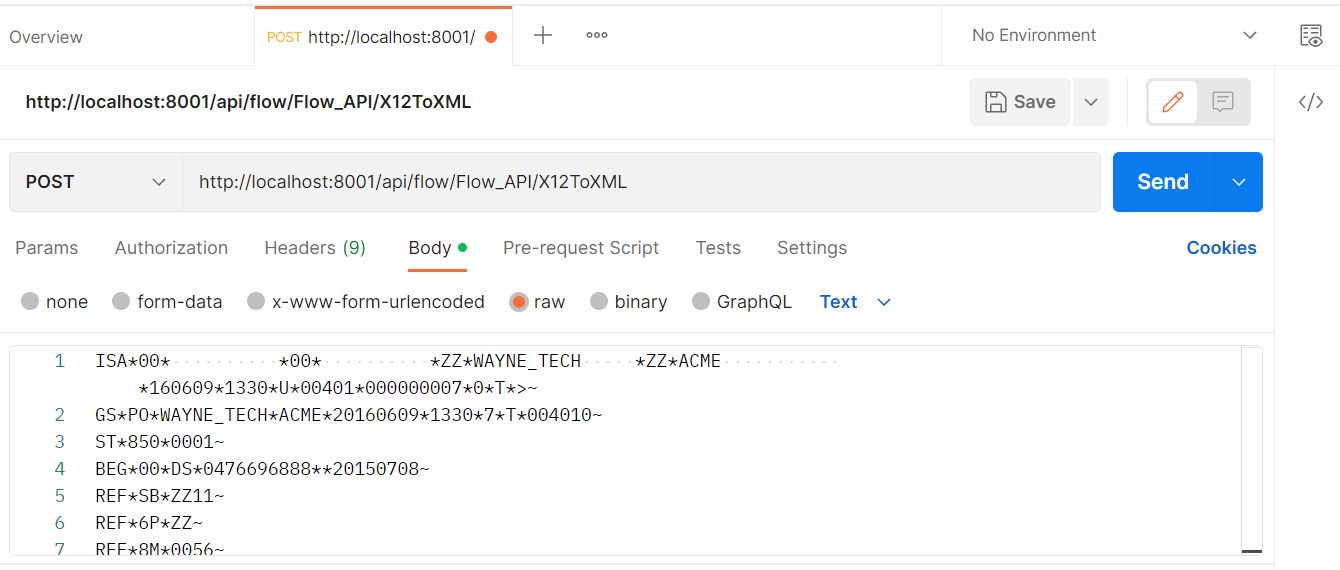Select the GraphQL body type
The image size is (1340, 570).
point(701,302)
